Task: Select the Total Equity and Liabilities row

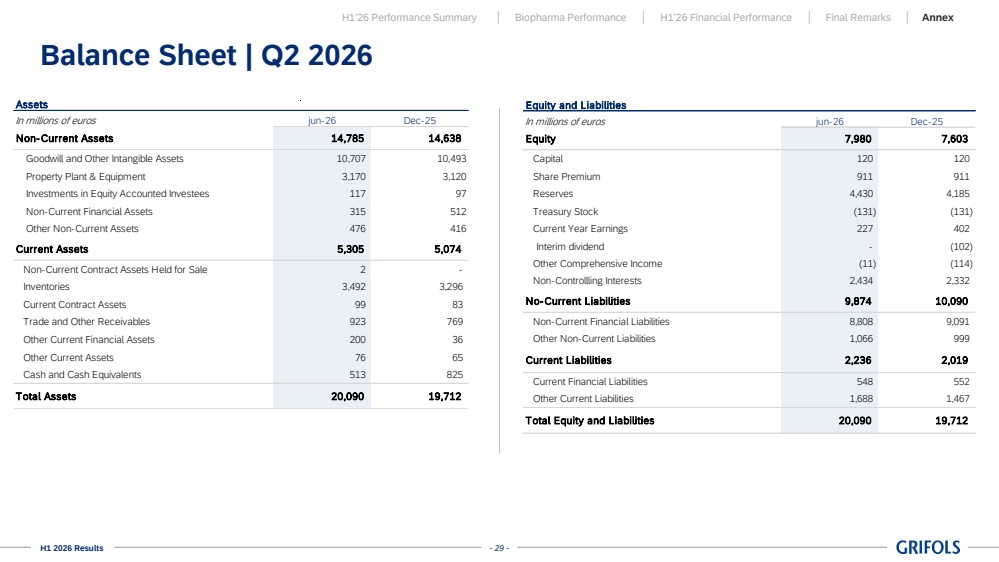Action: pyautogui.click(x=749, y=421)
